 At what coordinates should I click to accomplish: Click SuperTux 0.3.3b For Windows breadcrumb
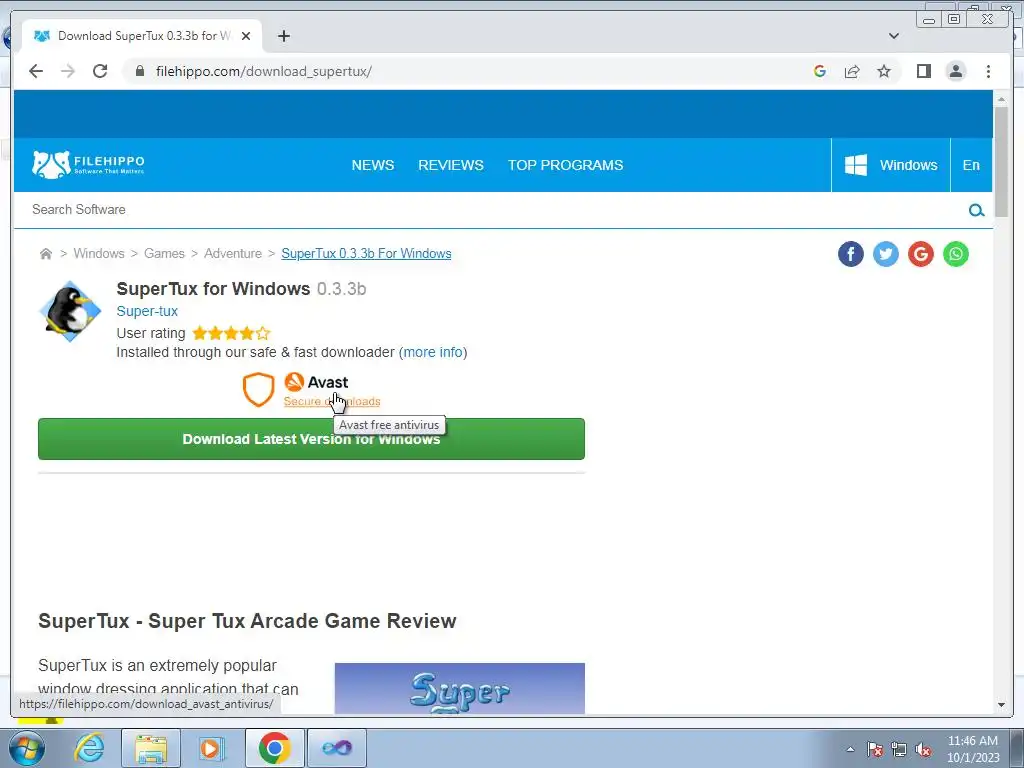pos(366,253)
